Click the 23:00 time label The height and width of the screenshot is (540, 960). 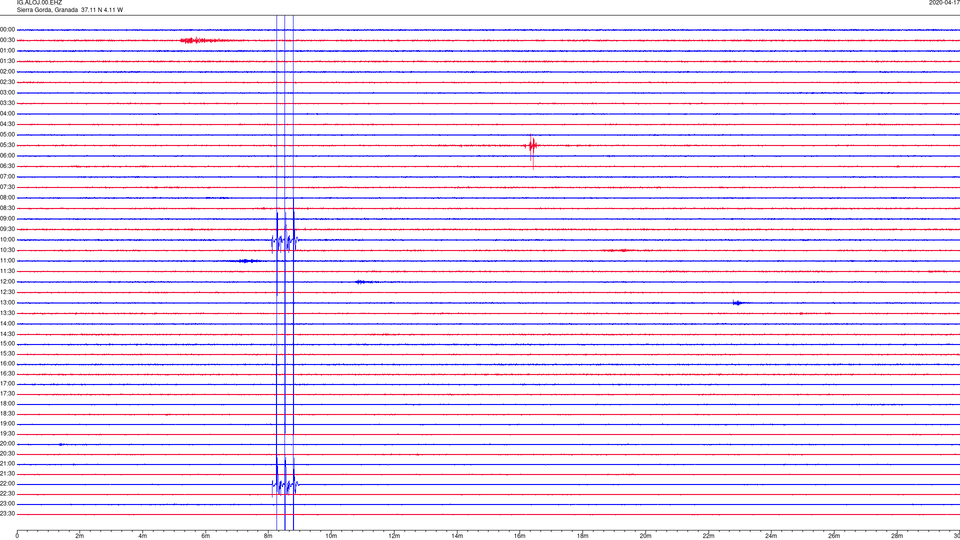coord(7,503)
